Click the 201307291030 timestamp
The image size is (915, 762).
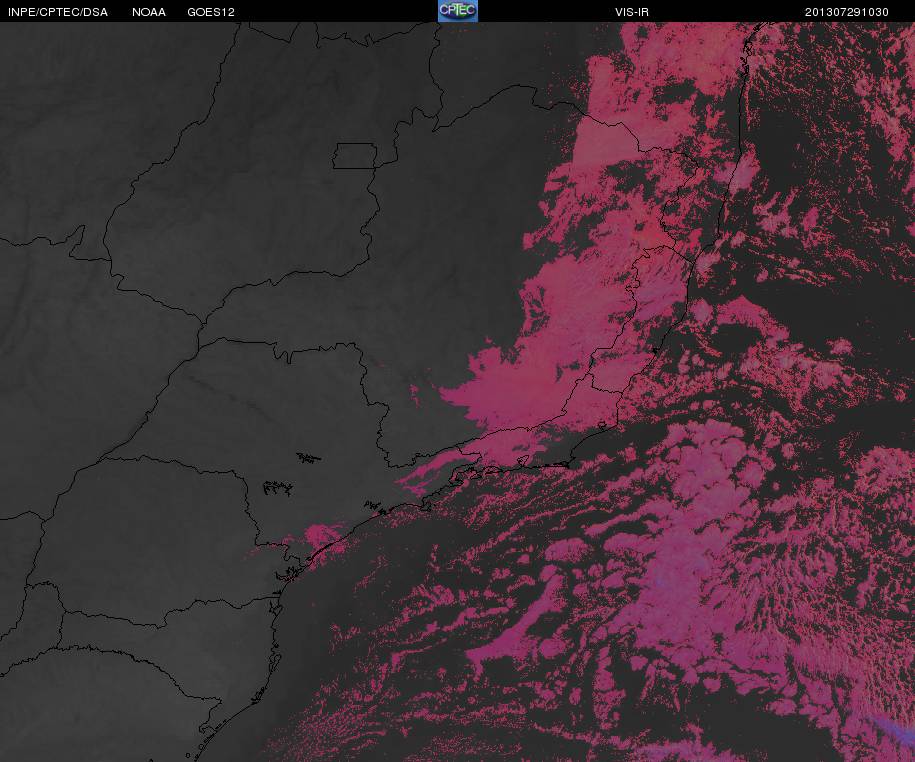point(846,12)
